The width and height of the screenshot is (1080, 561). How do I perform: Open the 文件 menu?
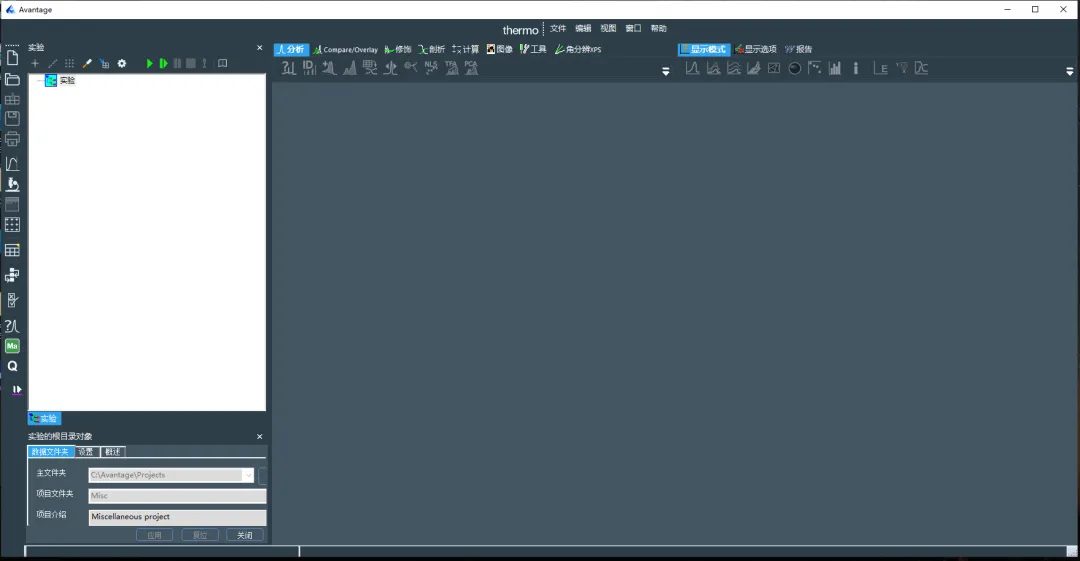[x=558, y=28]
